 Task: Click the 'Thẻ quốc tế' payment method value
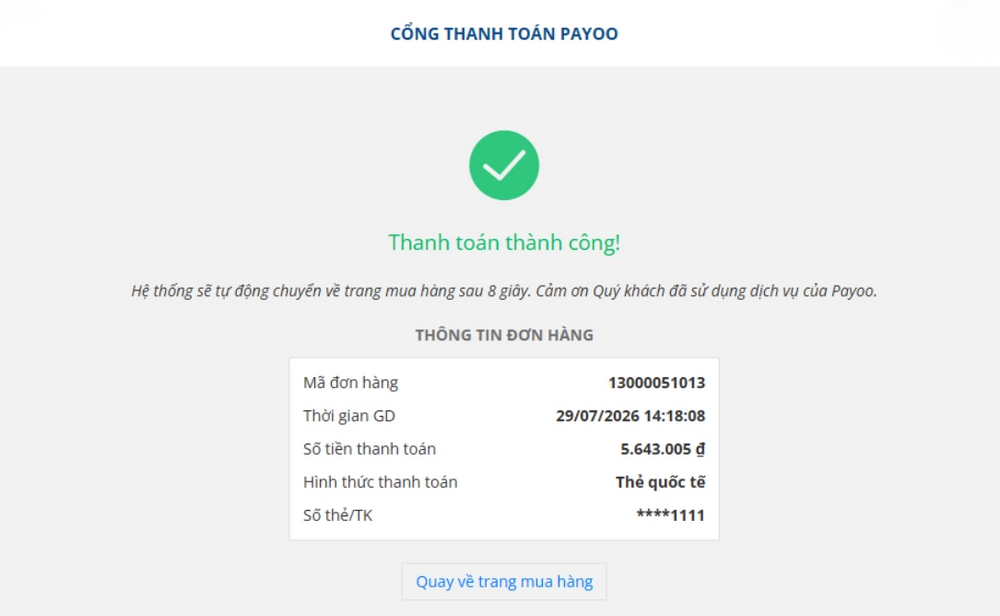[660, 482]
